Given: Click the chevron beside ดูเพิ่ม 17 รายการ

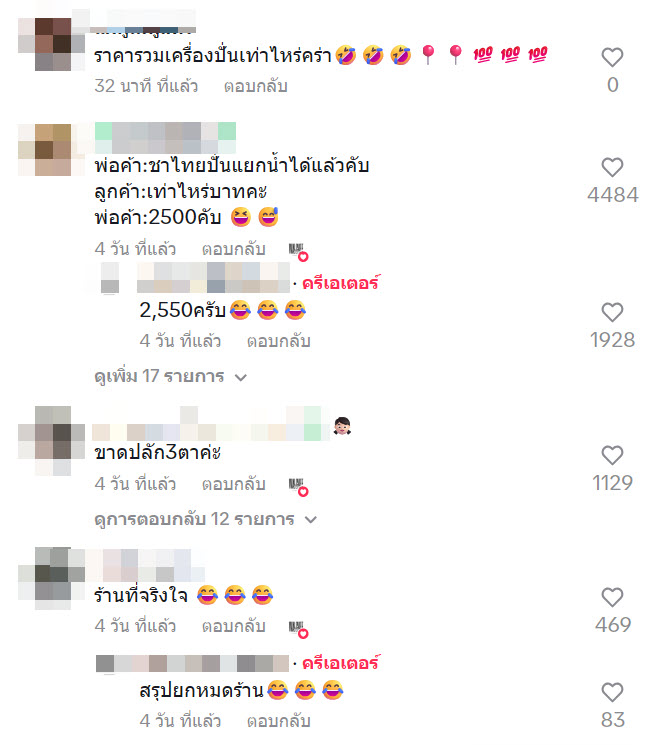Looking at the screenshot, I should pos(241,378).
